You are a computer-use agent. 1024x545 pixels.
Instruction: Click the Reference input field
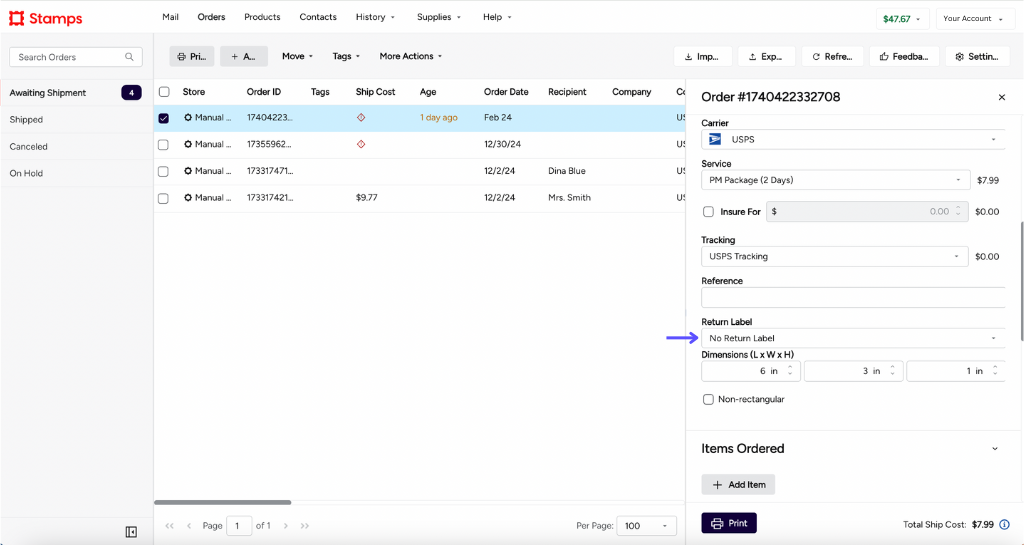pos(853,298)
